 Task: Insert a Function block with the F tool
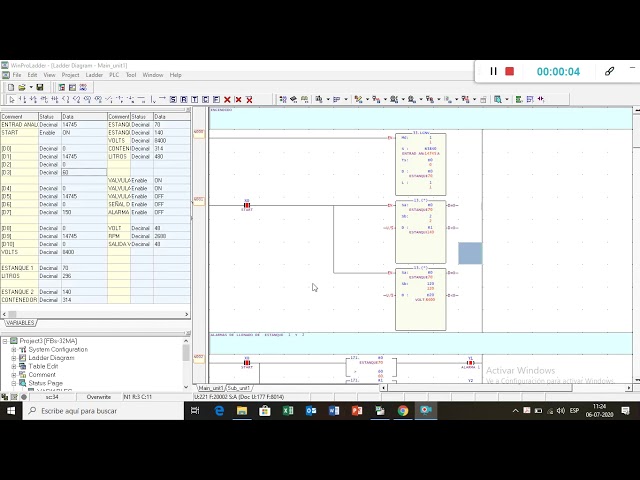pos(216,99)
